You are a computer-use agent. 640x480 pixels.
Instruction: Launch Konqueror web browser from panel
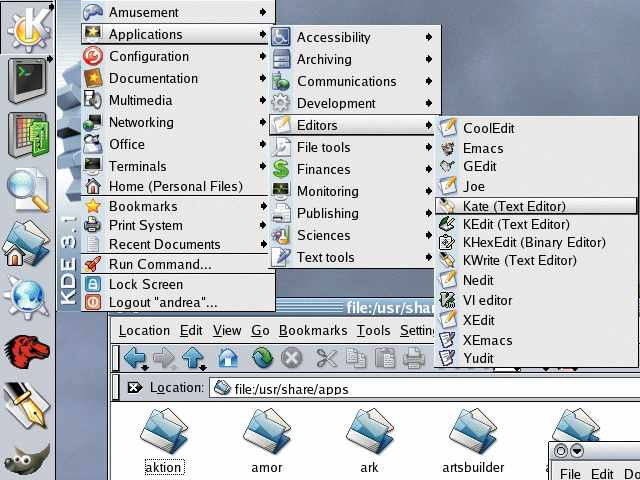27,297
